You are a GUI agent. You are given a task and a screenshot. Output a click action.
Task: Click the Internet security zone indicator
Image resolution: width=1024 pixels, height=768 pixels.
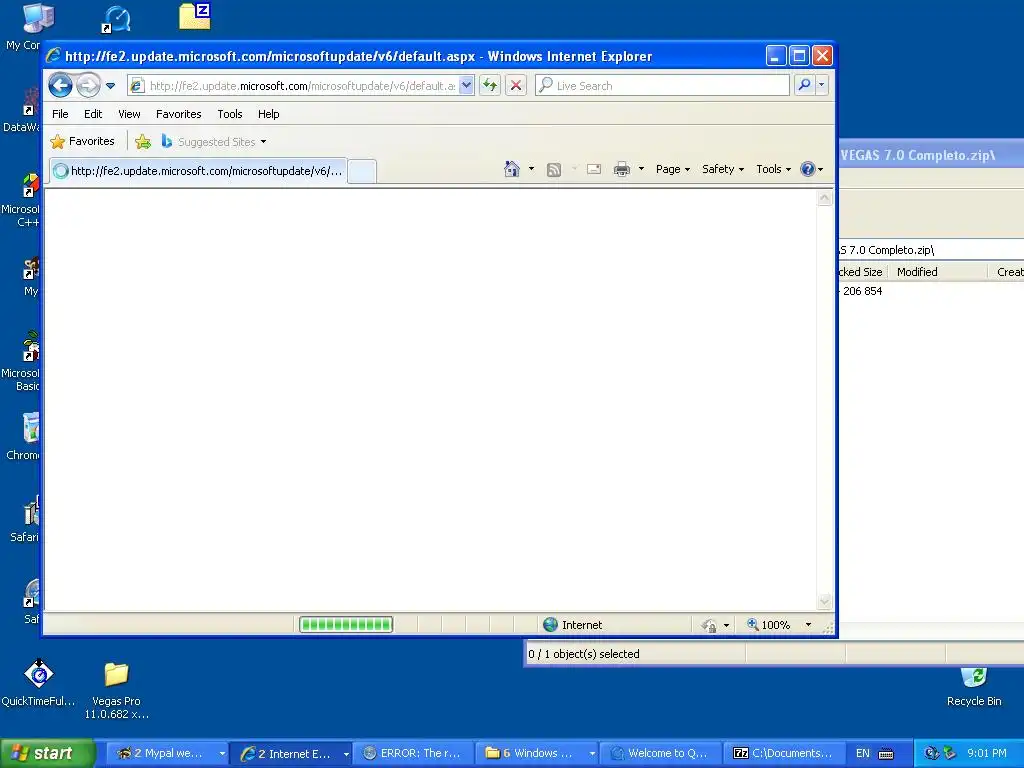pyautogui.click(x=573, y=625)
